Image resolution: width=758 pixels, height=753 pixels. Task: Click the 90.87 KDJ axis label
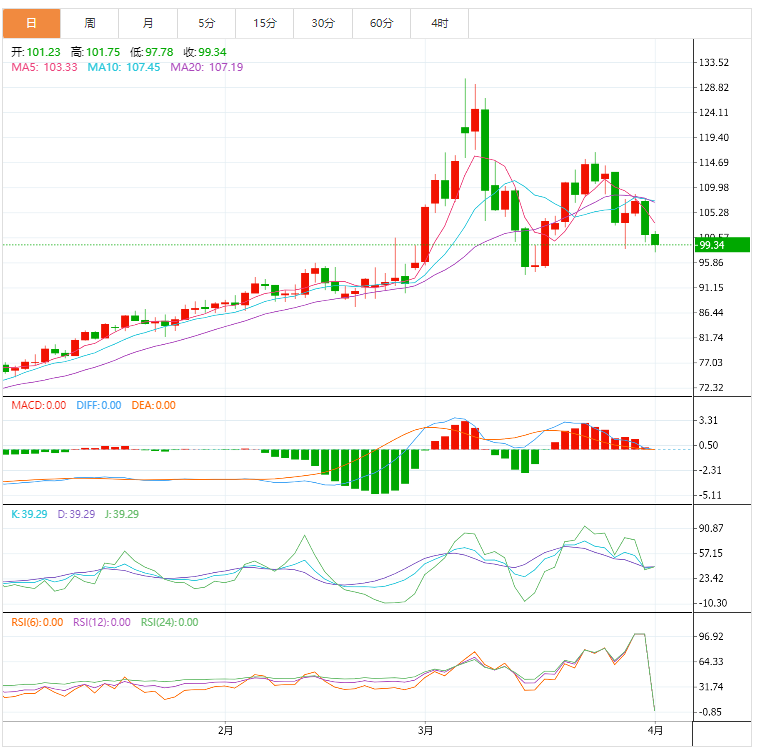pos(711,529)
